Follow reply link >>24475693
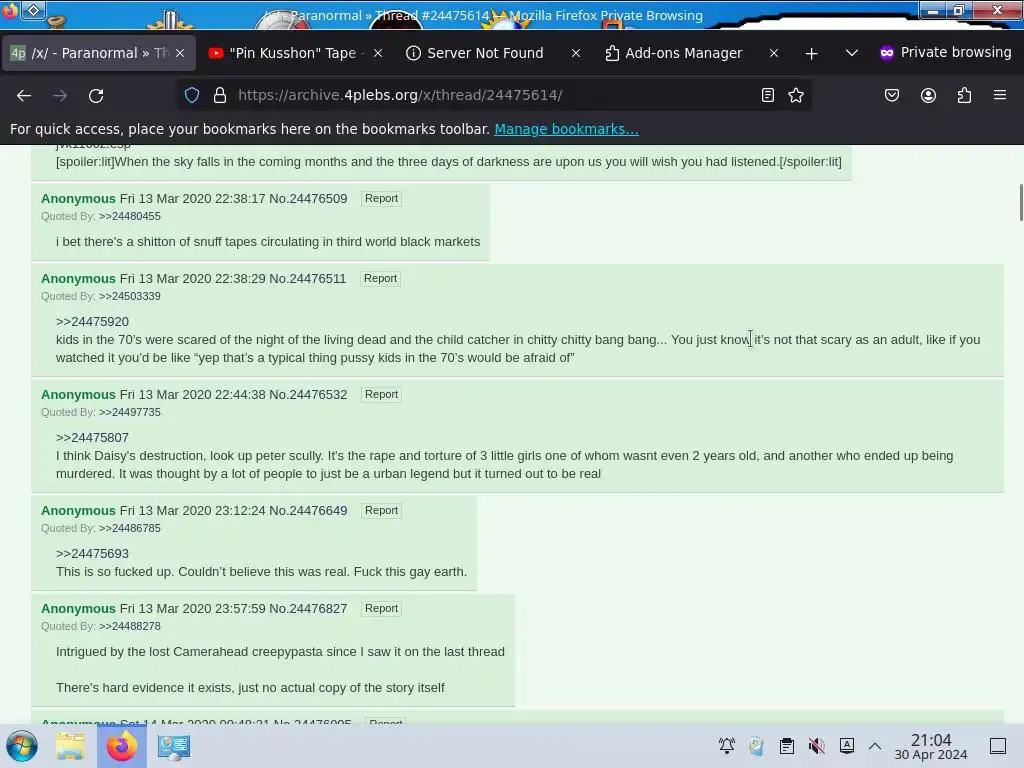The height and width of the screenshot is (768, 1024). pyautogui.click(x=92, y=554)
